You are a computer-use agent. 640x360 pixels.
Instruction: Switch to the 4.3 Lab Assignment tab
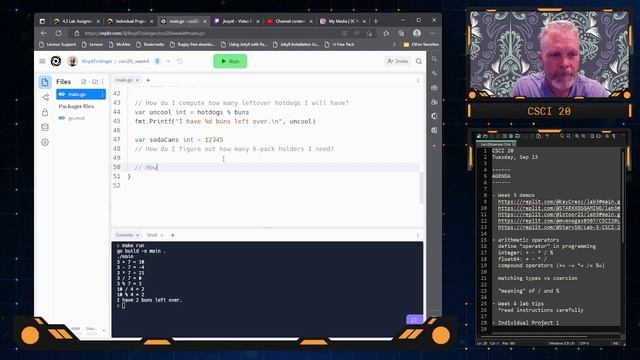pos(76,21)
